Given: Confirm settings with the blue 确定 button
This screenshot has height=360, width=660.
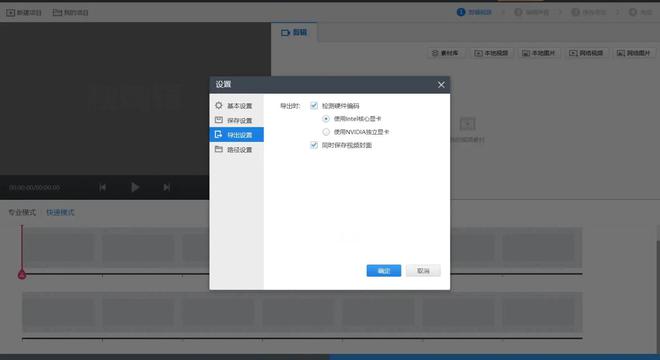Looking at the screenshot, I should pos(383,271).
